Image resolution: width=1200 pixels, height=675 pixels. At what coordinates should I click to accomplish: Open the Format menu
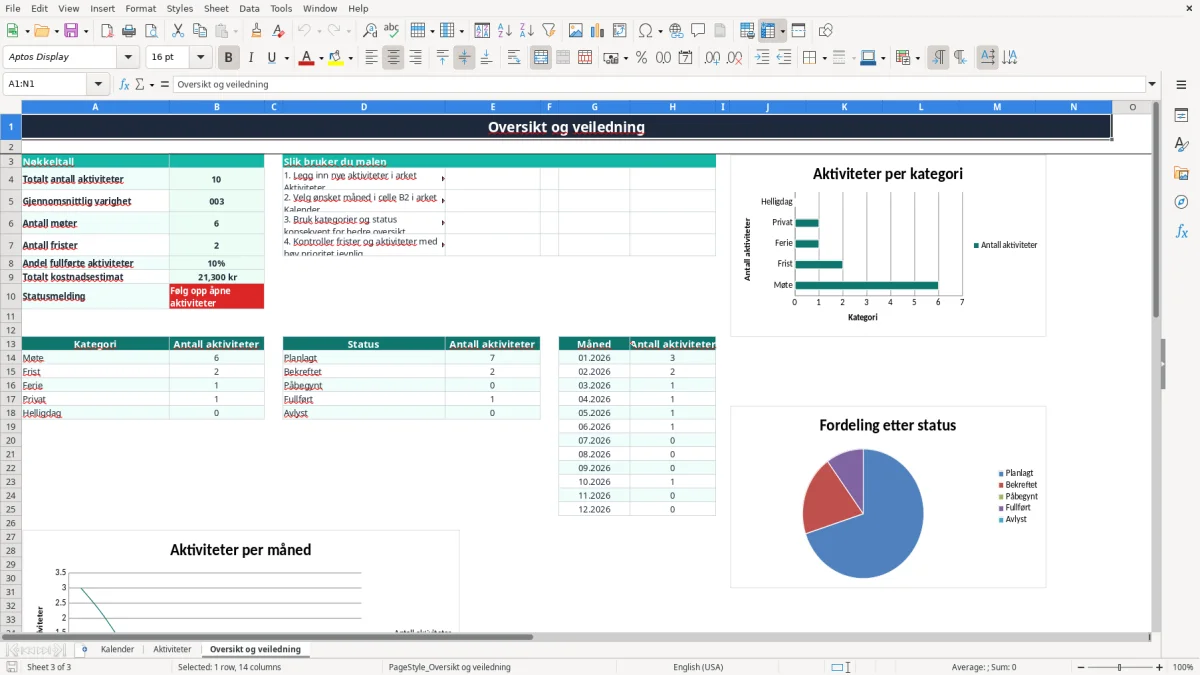point(141,8)
